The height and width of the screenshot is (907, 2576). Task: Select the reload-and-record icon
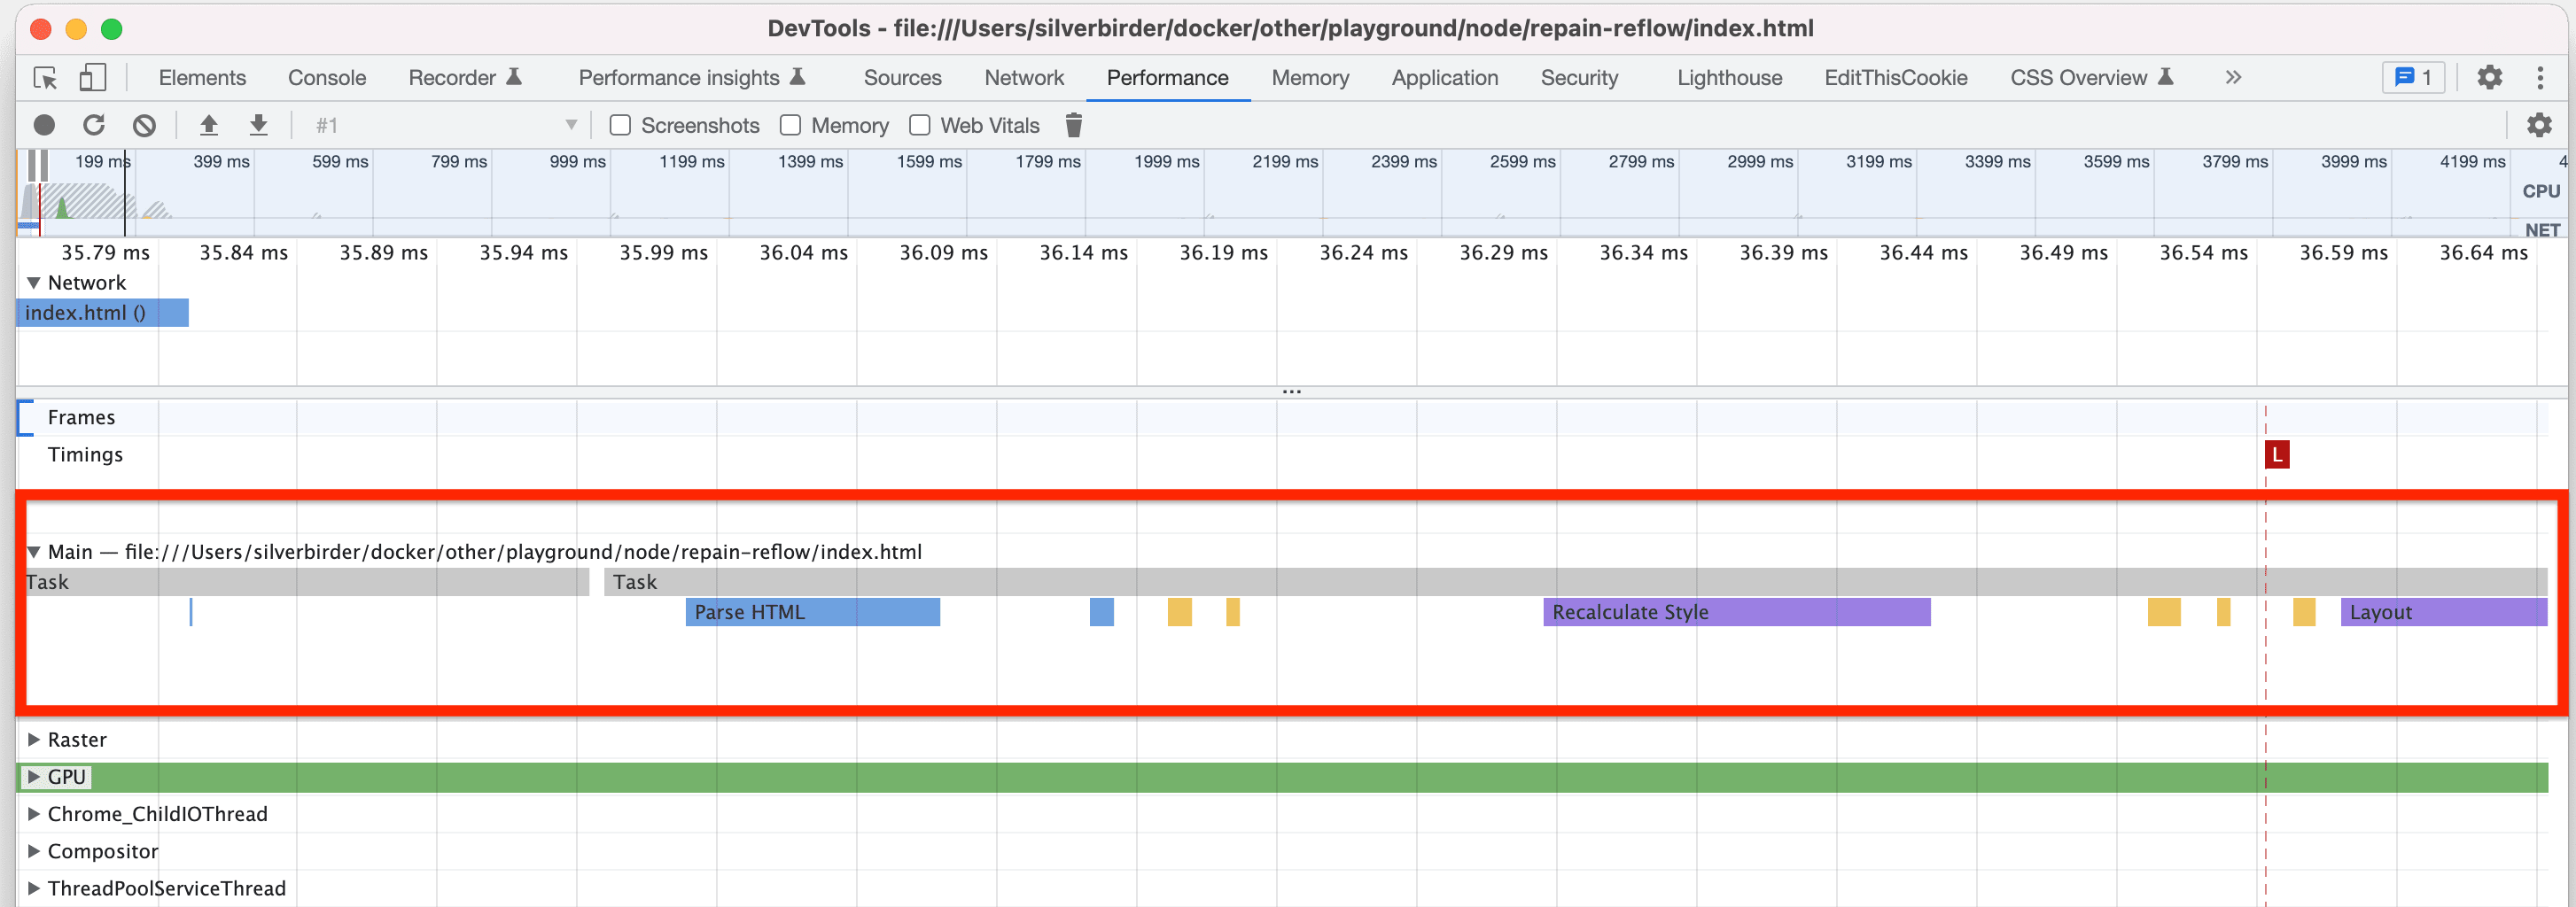coord(95,125)
